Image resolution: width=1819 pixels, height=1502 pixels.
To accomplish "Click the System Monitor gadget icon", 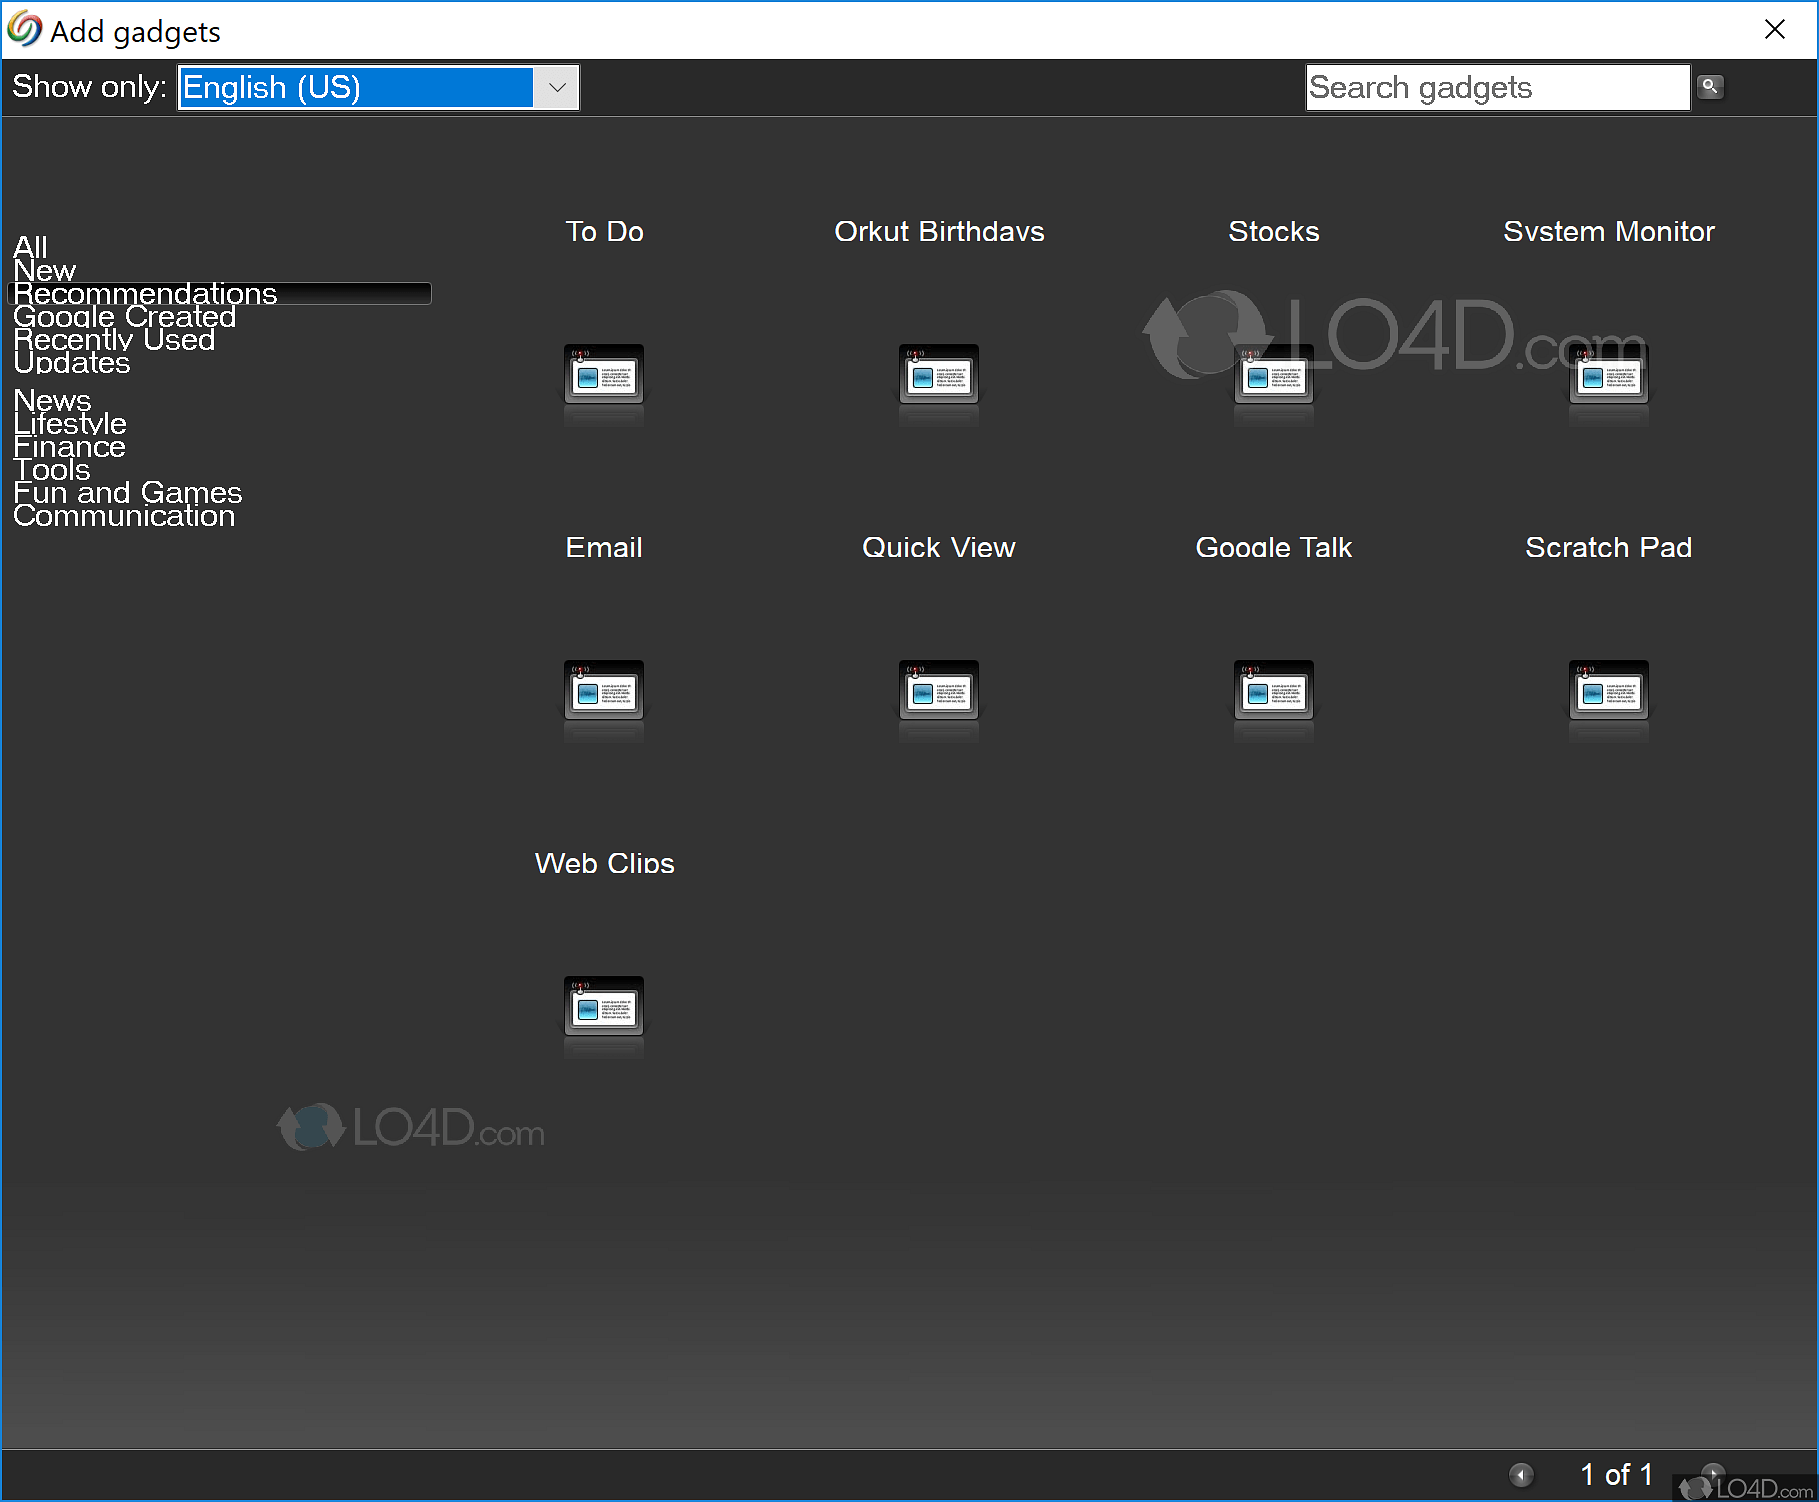I will pos(1609,374).
